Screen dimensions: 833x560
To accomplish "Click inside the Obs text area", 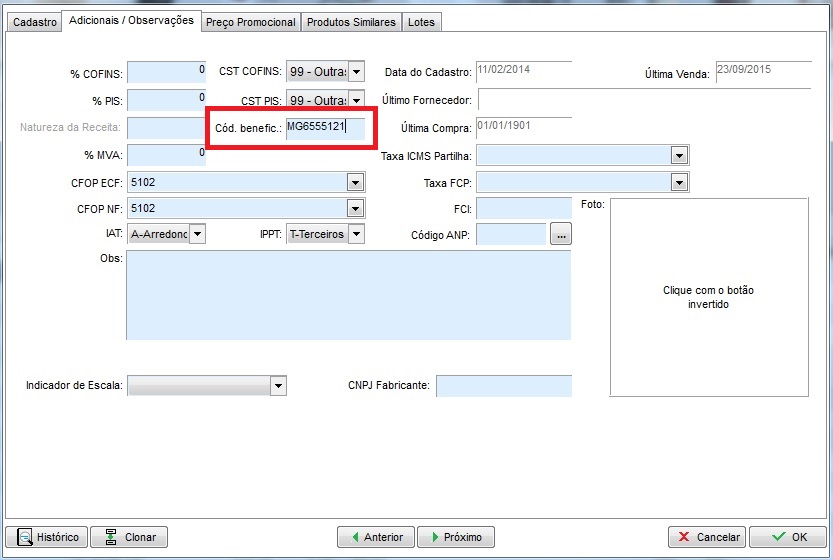I will coord(348,295).
